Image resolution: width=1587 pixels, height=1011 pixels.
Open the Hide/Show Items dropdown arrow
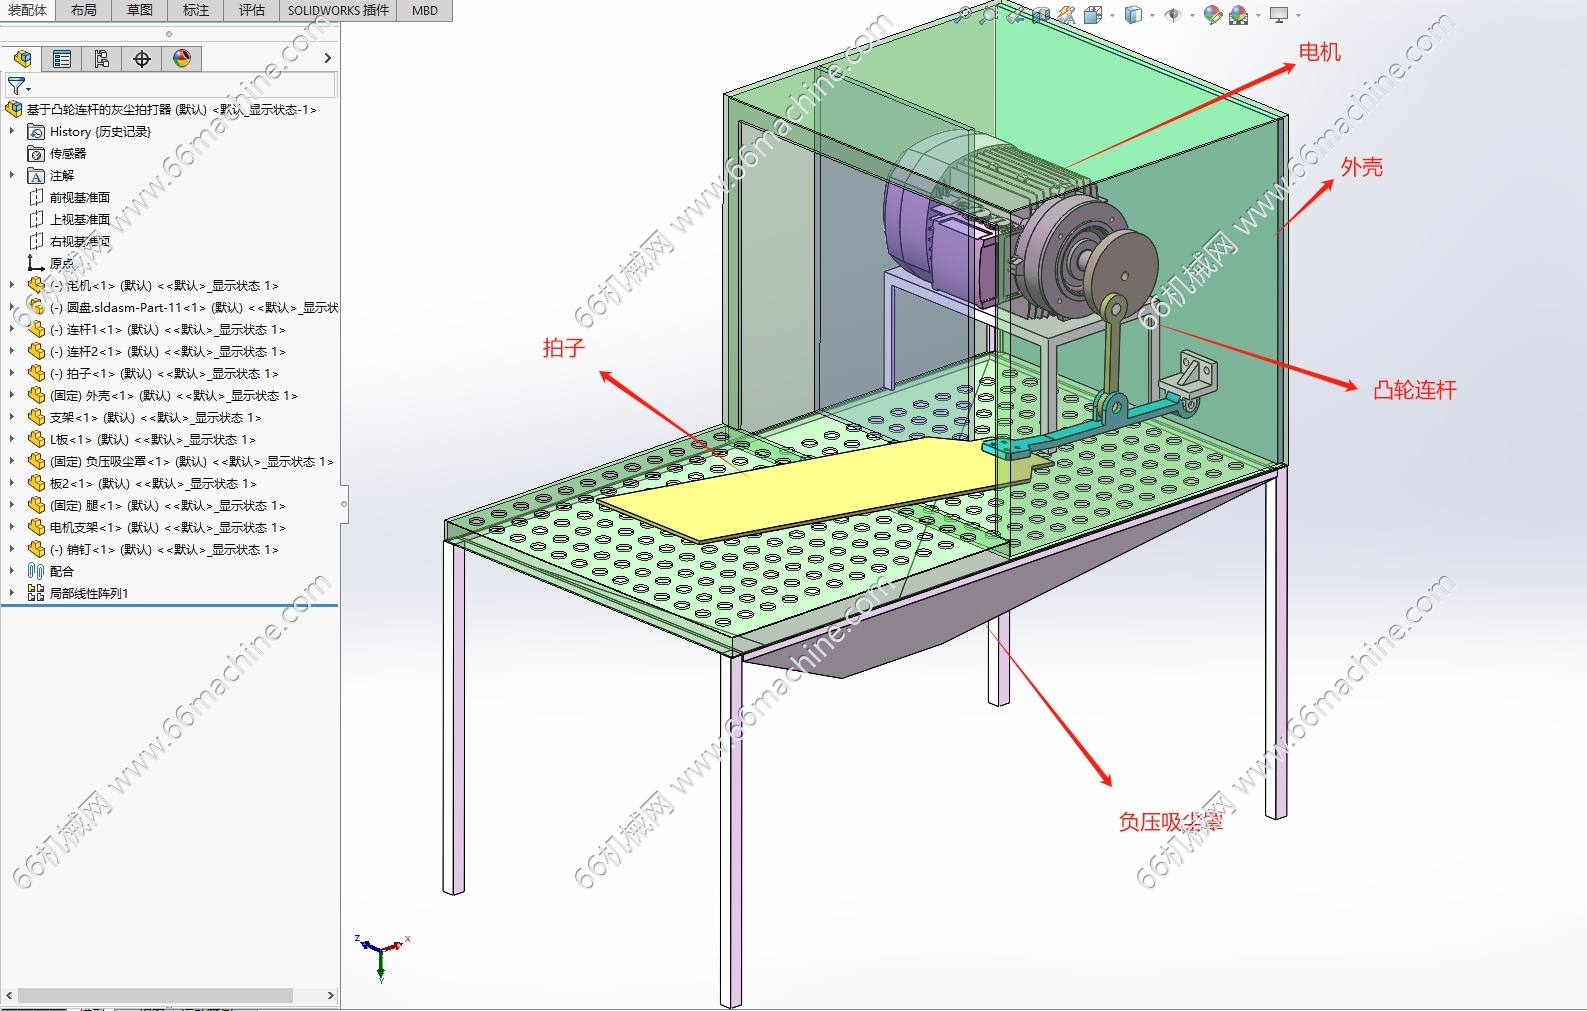click(1192, 15)
